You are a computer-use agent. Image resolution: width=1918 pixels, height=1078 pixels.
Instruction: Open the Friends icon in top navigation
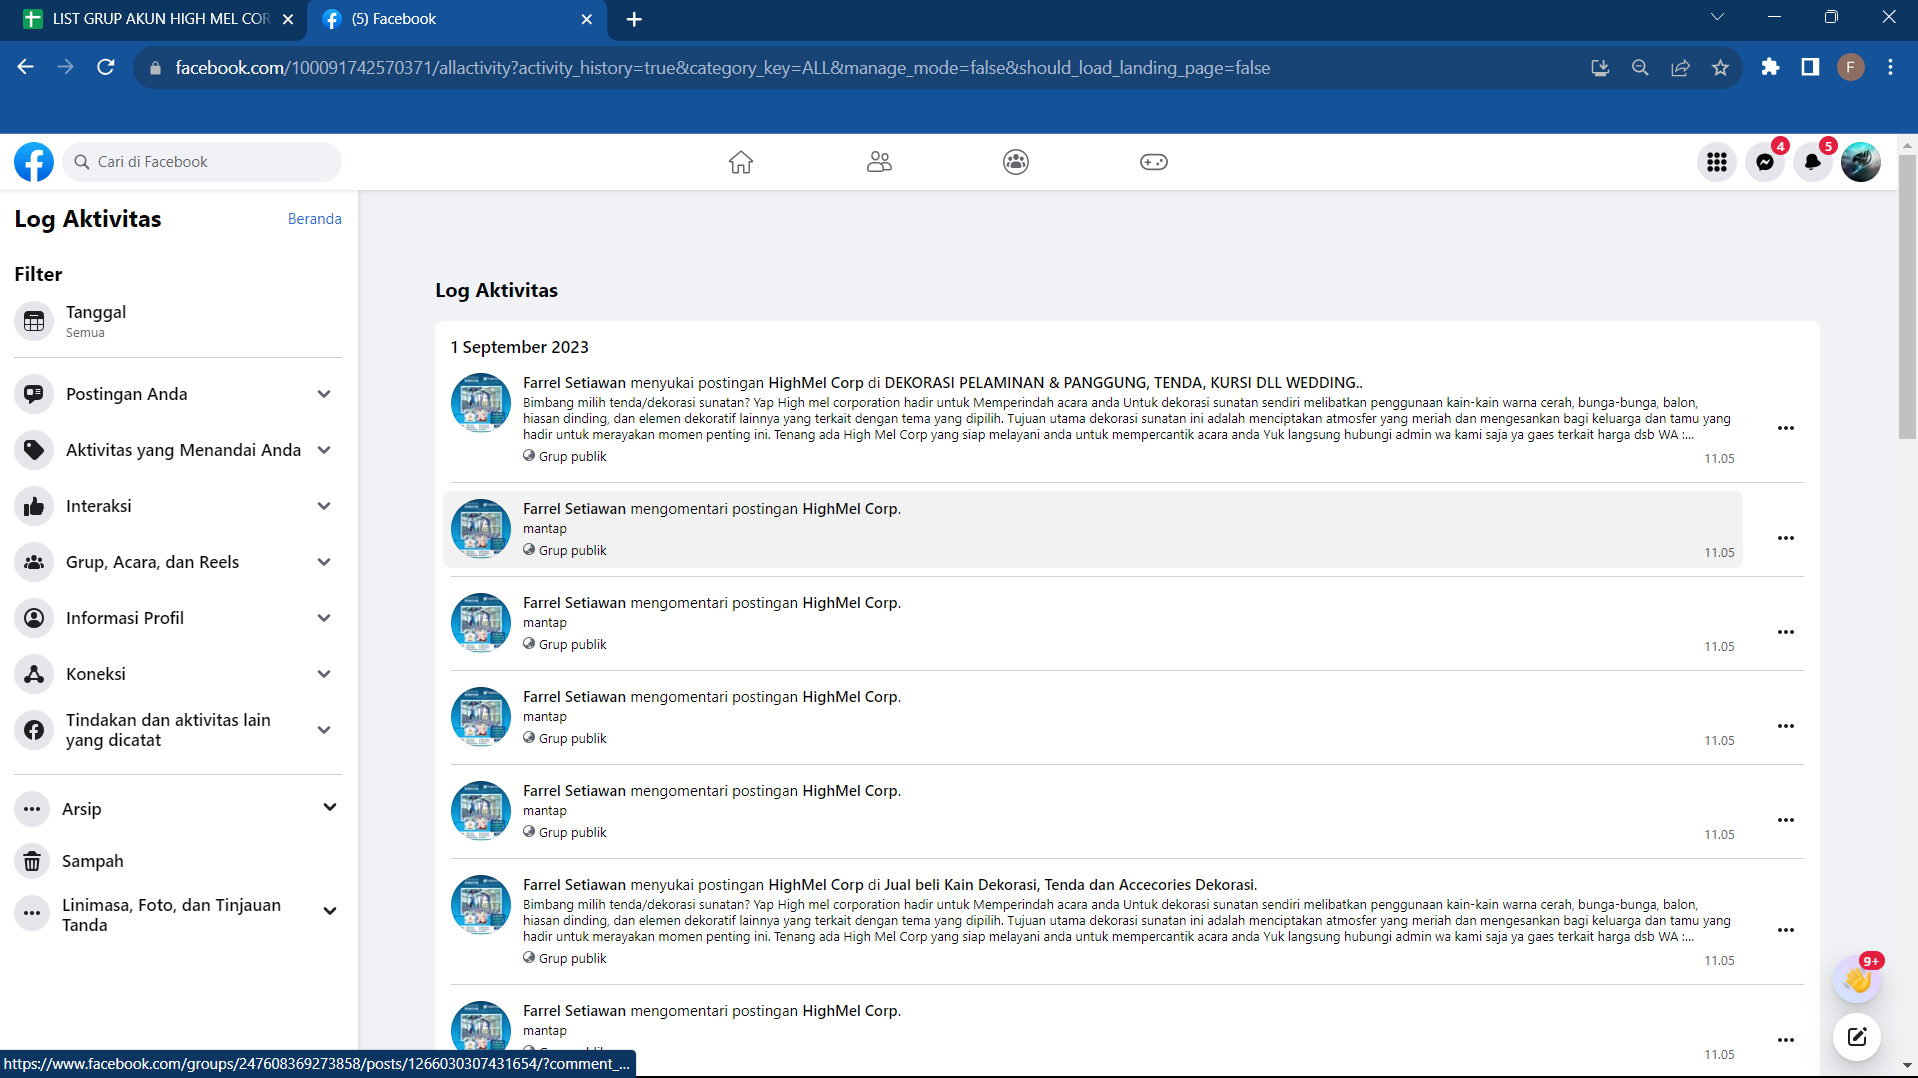879,162
